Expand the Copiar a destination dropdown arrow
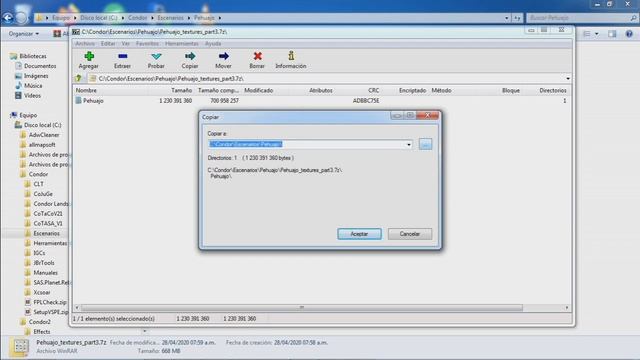 tap(409, 144)
